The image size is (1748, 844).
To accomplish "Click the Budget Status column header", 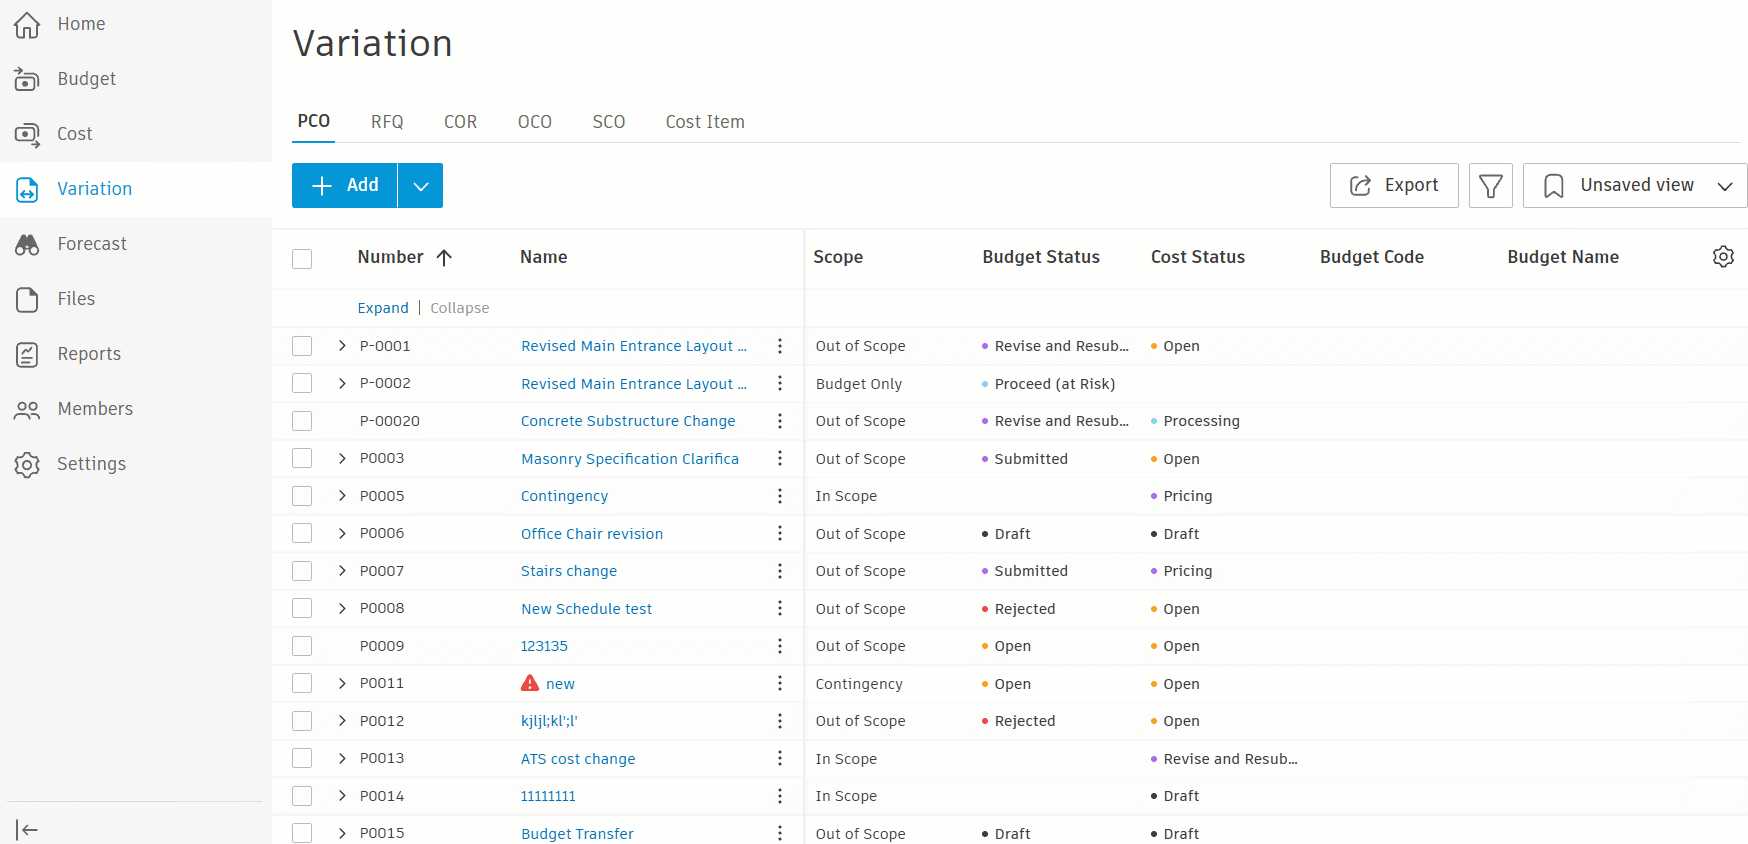I will point(1041,257).
